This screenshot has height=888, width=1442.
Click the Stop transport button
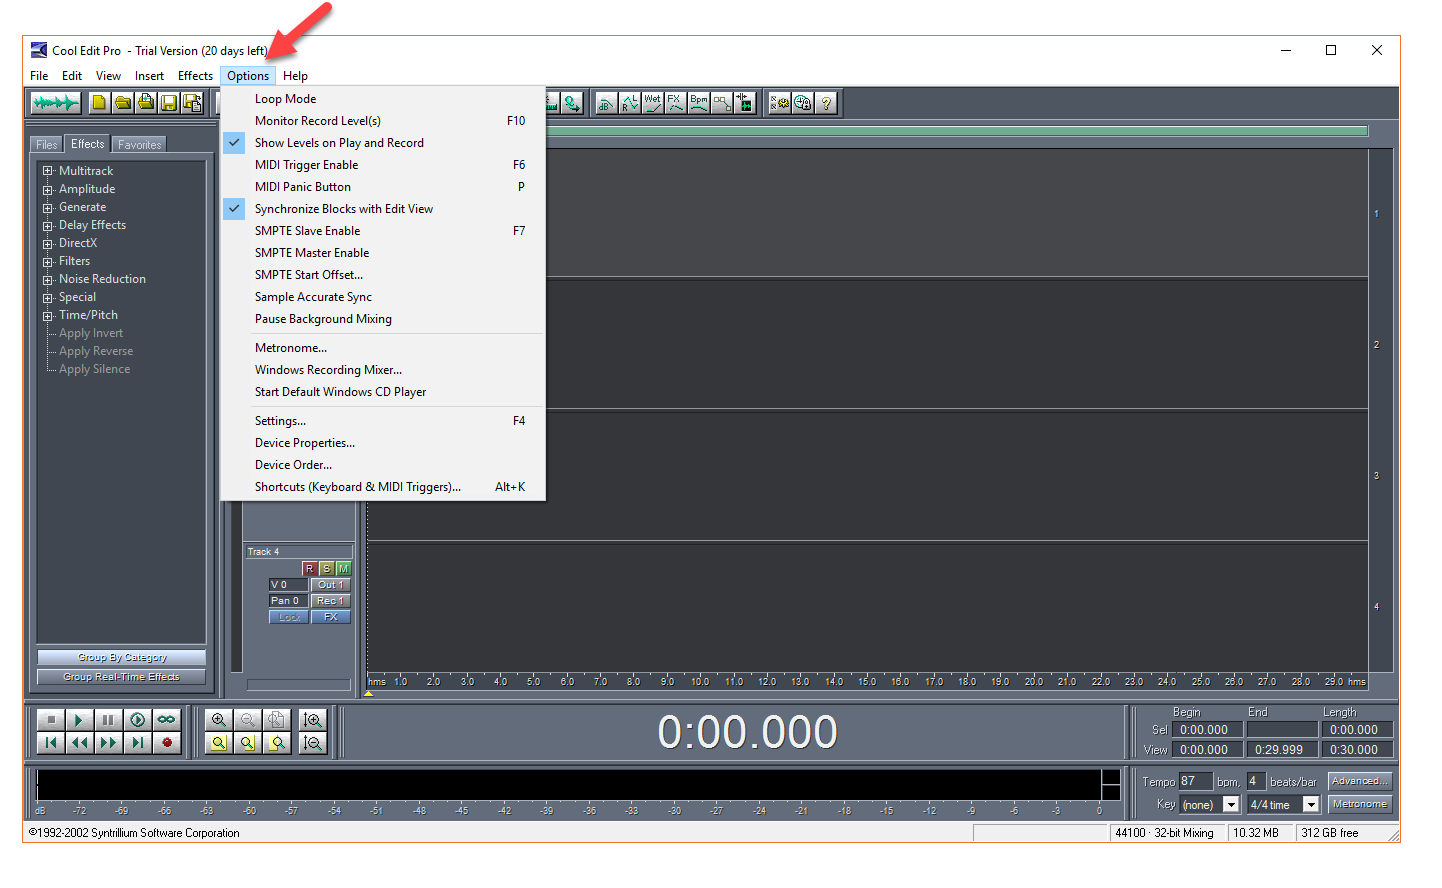click(51, 720)
